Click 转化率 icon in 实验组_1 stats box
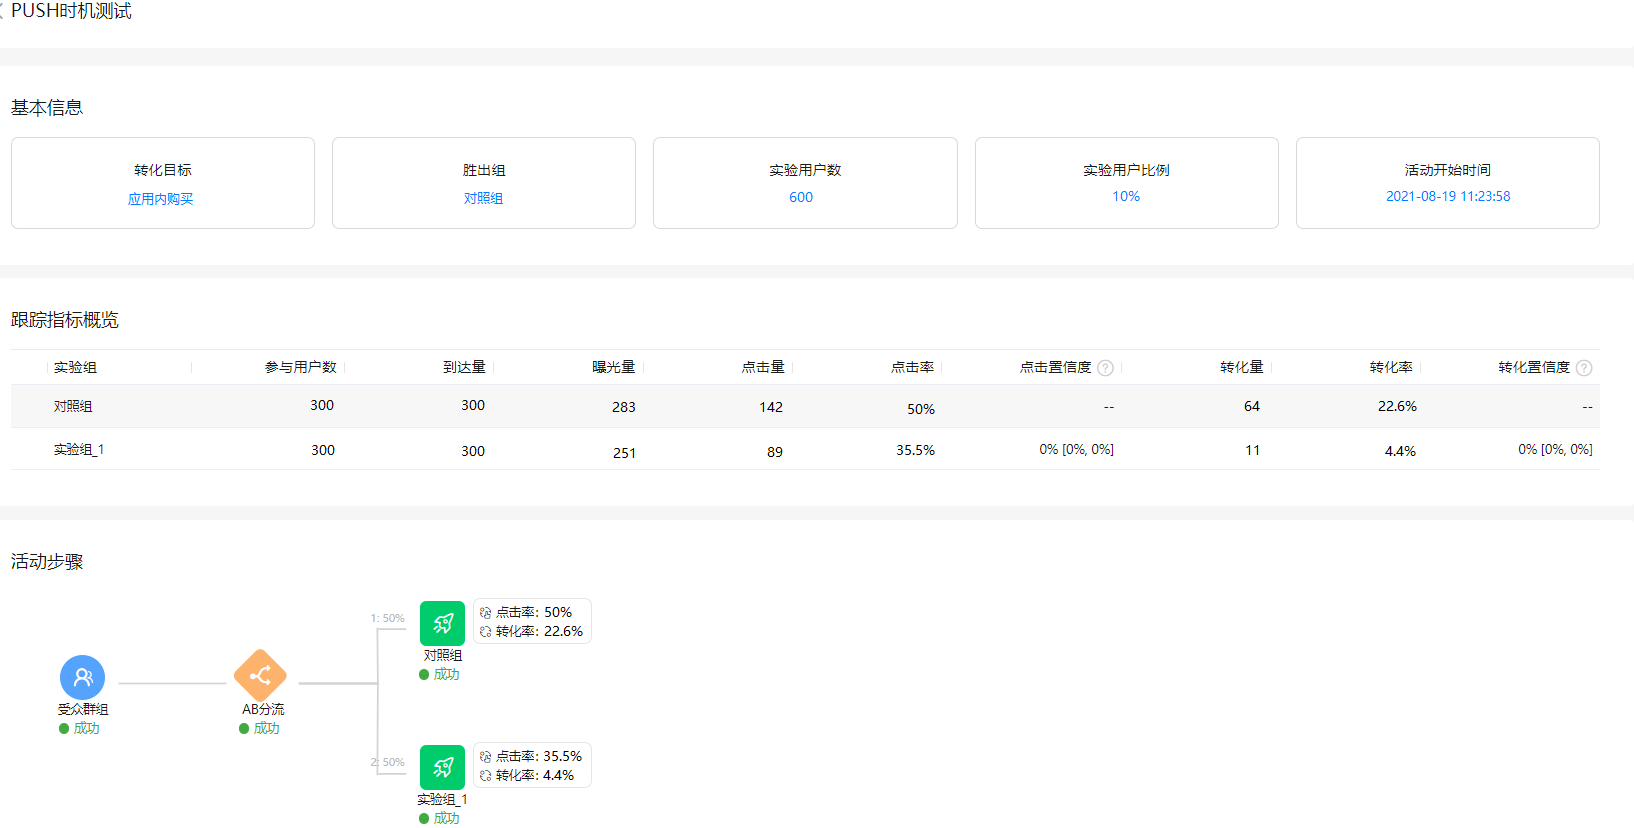This screenshot has width=1634, height=828. 486,776
